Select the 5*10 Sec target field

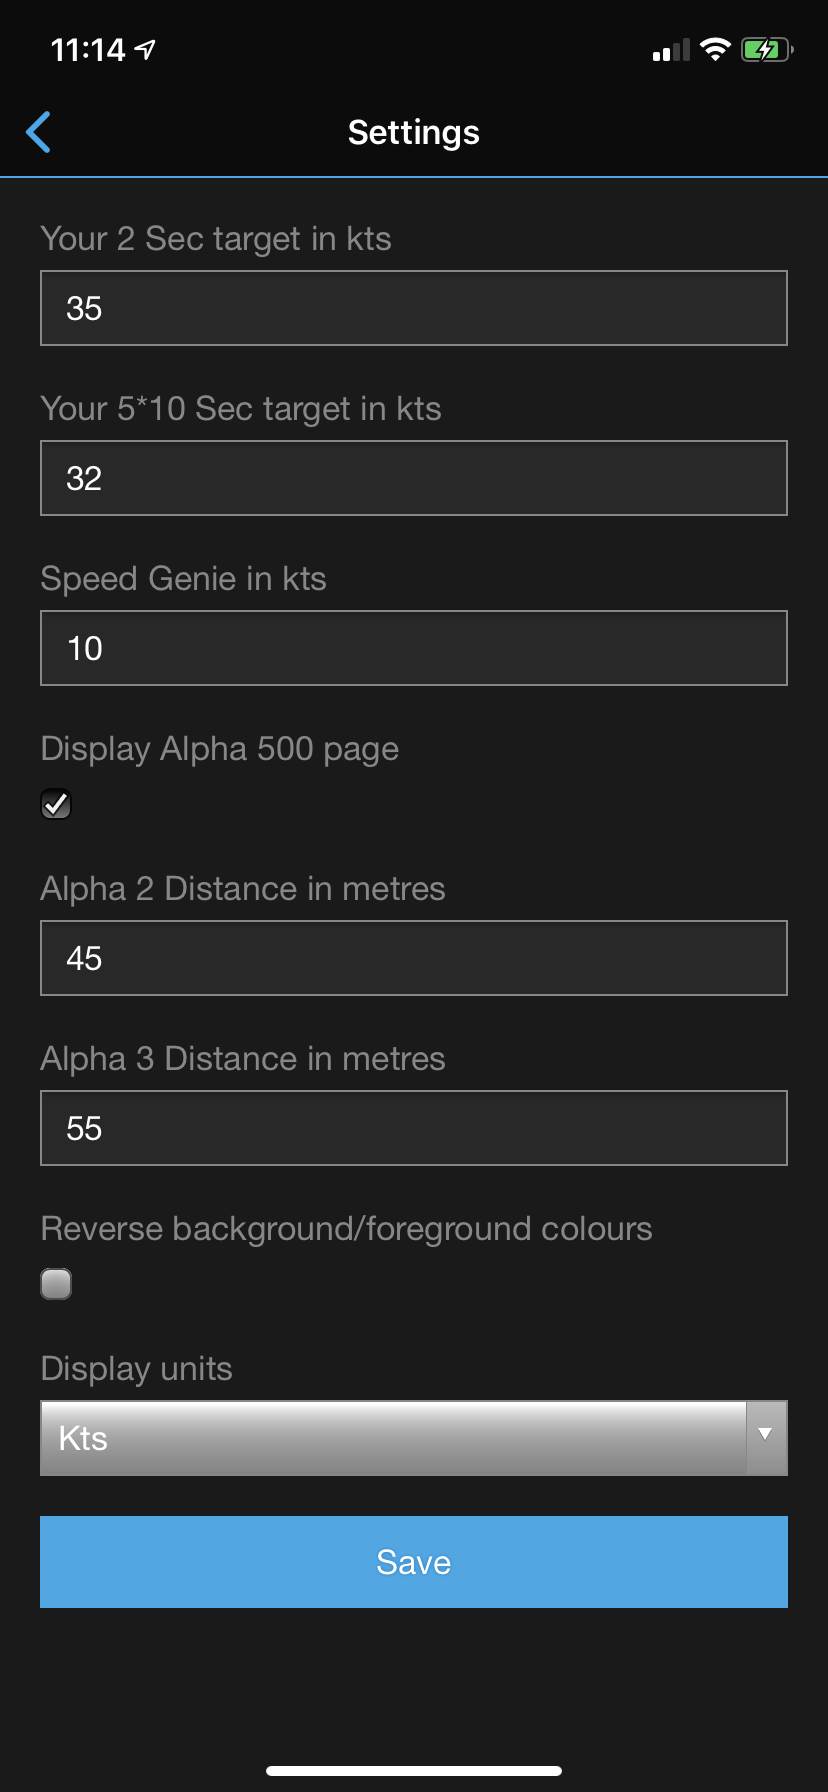pyautogui.click(x=414, y=478)
